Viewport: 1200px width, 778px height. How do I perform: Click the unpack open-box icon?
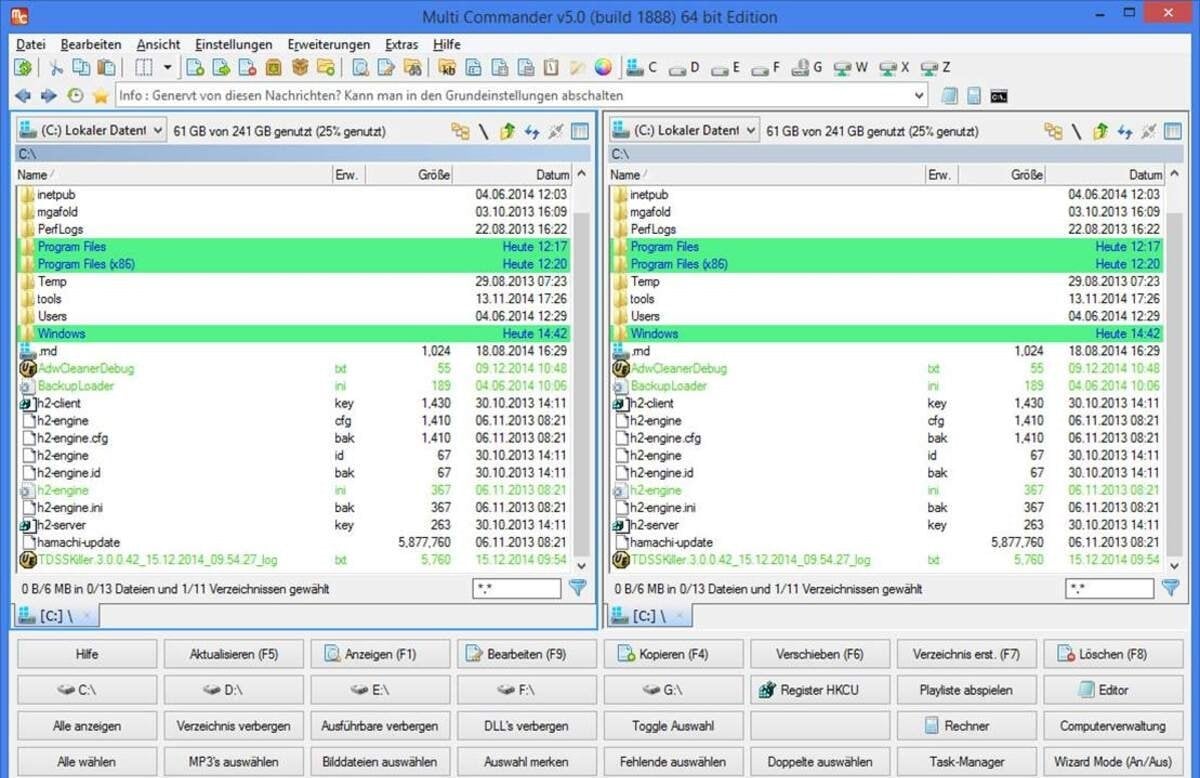[x=299, y=68]
